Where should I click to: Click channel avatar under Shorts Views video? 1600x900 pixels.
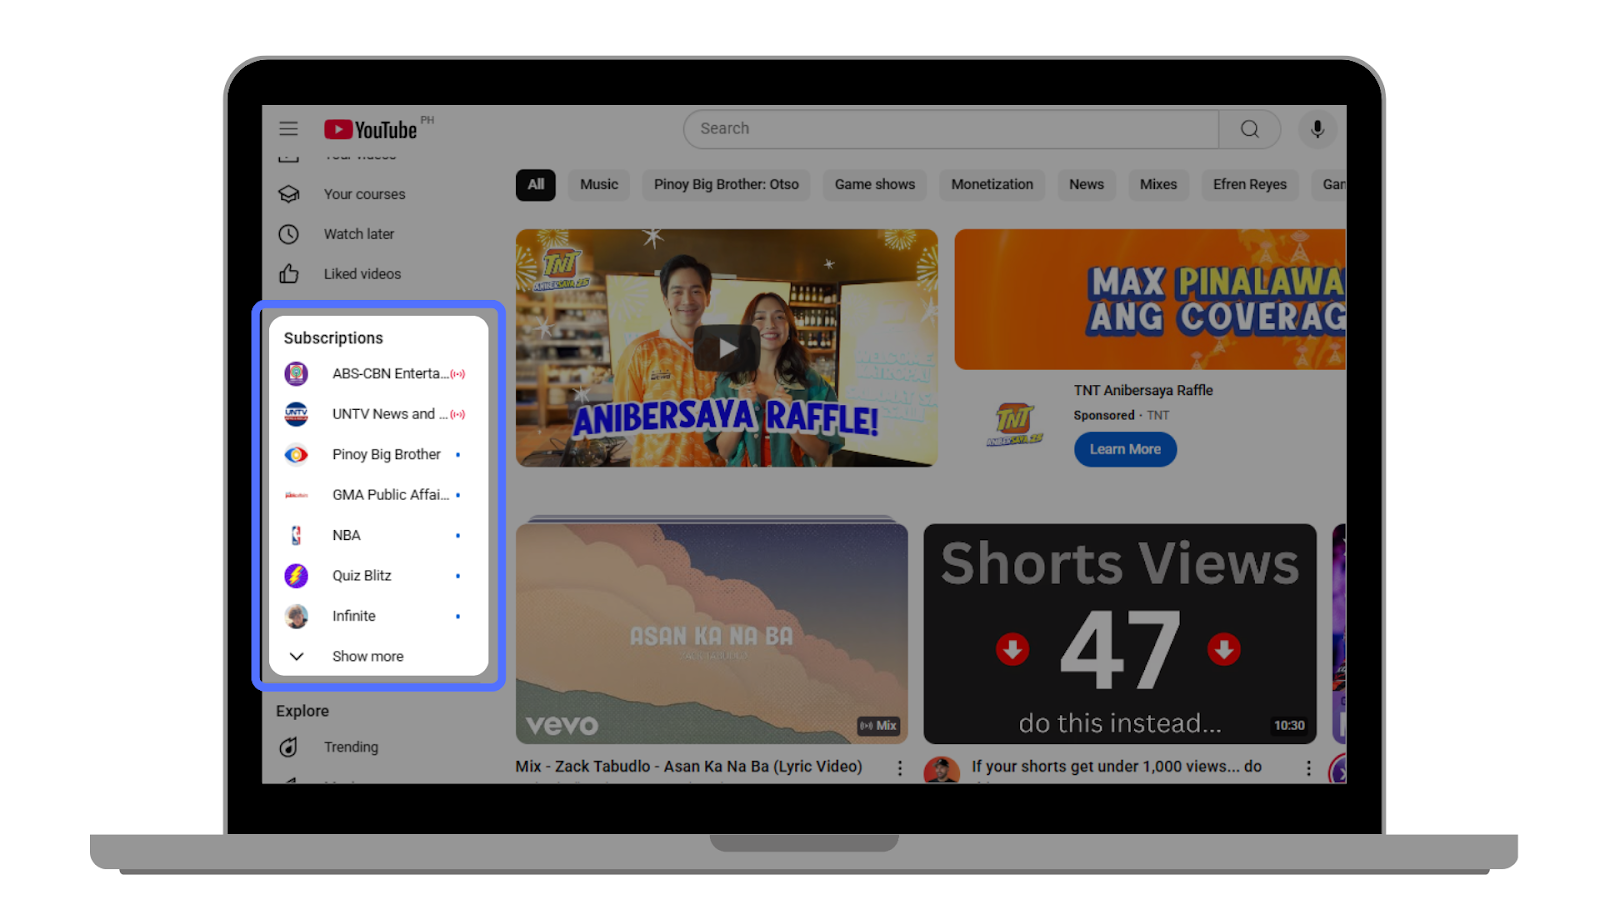(x=941, y=771)
